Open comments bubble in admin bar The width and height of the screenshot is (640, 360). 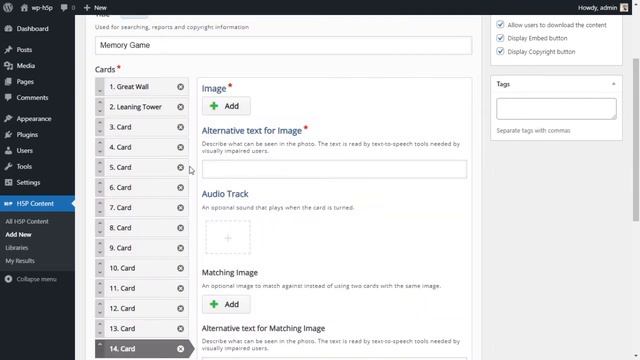click(68, 7)
